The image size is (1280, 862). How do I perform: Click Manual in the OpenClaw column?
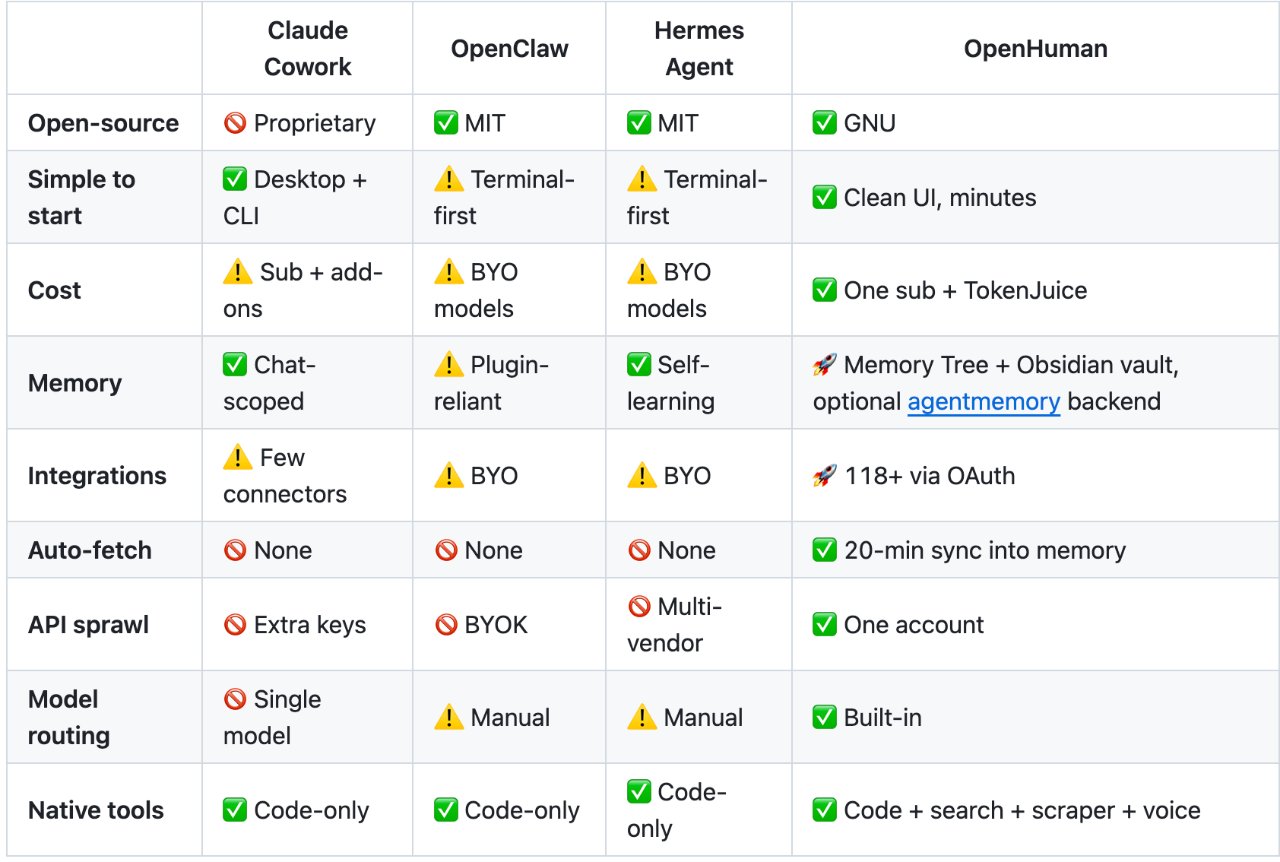click(x=511, y=717)
